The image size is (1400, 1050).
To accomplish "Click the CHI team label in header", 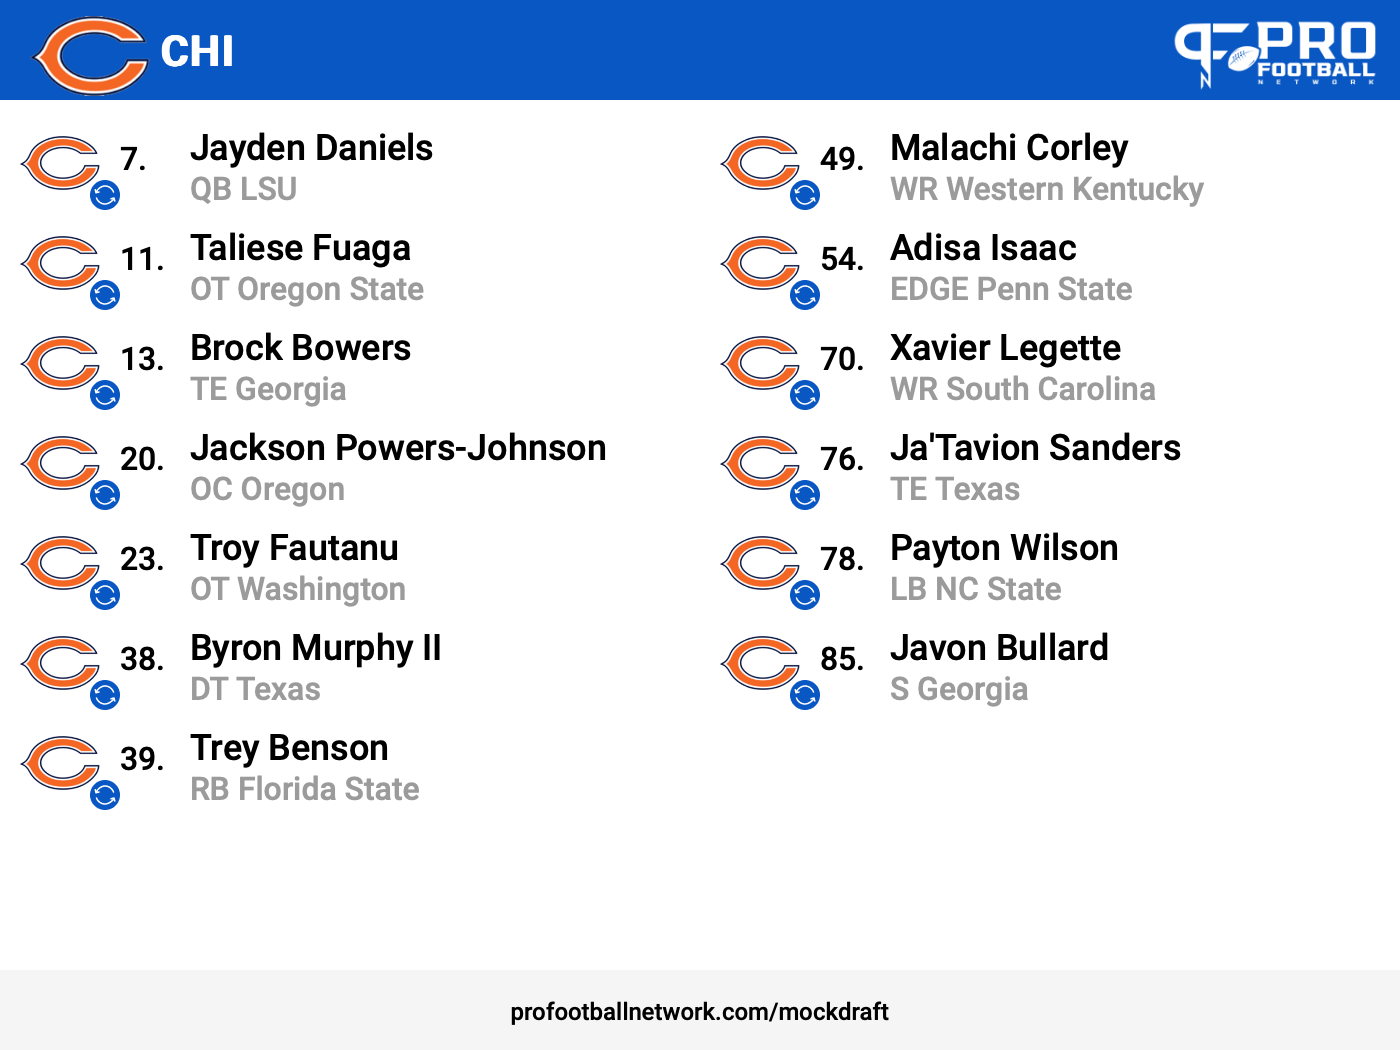I will (197, 52).
